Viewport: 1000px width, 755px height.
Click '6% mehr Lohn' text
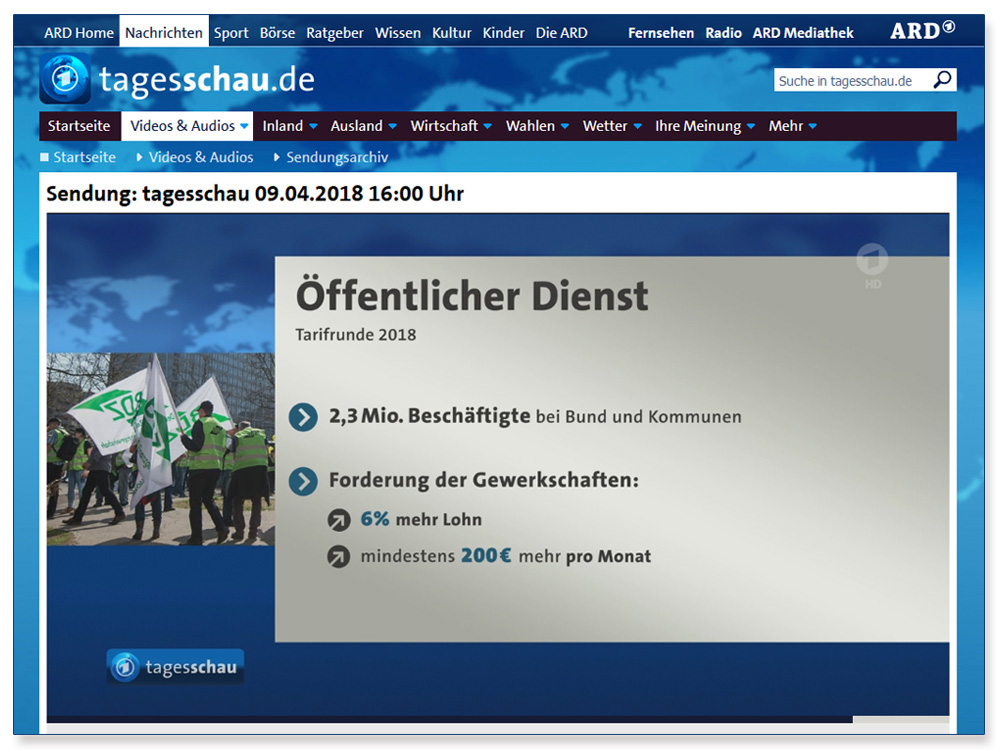(x=421, y=519)
